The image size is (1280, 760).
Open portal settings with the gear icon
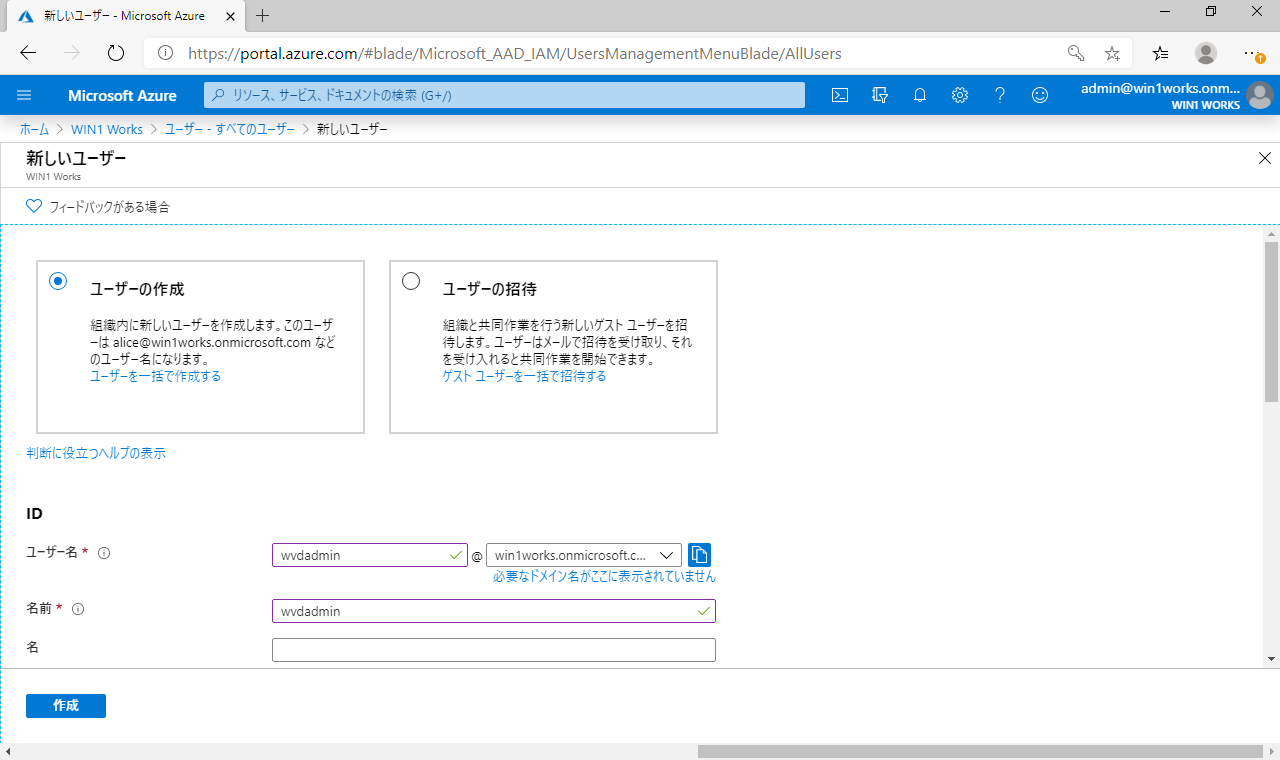coord(960,95)
